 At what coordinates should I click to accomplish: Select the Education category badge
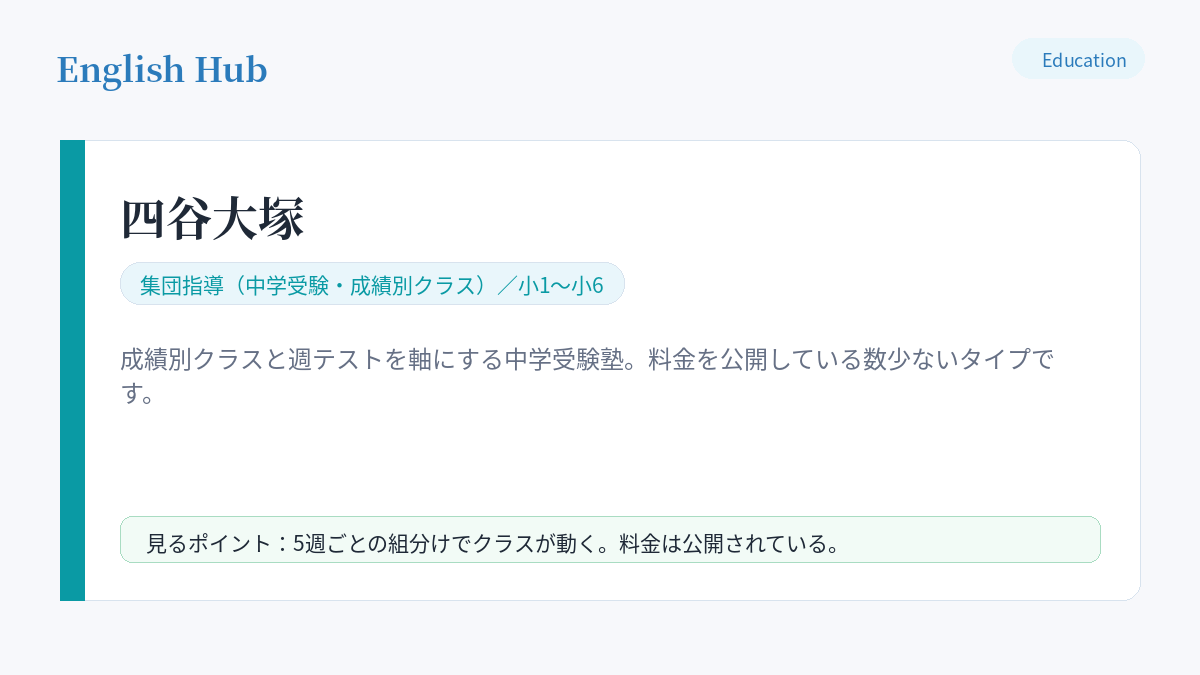pyautogui.click(x=1078, y=59)
